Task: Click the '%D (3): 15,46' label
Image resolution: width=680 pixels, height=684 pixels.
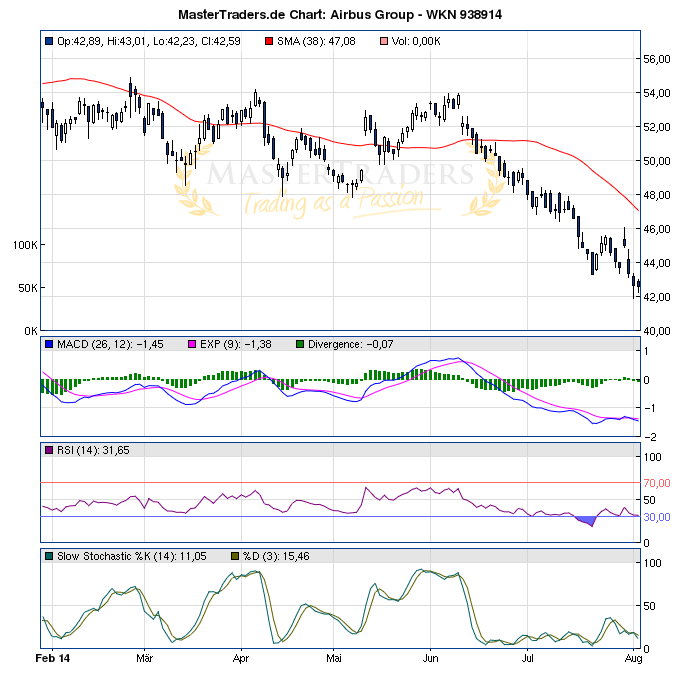Action: click(x=276, y=556)
